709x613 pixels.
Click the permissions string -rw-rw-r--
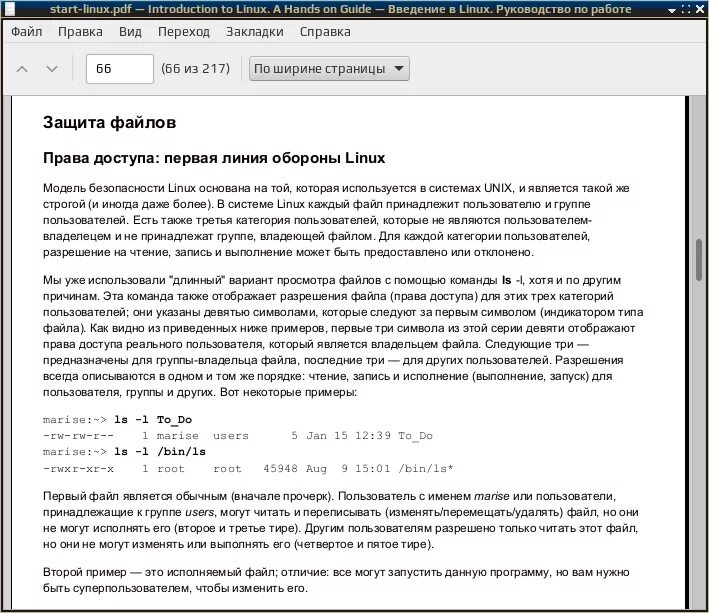click(78, 436)
